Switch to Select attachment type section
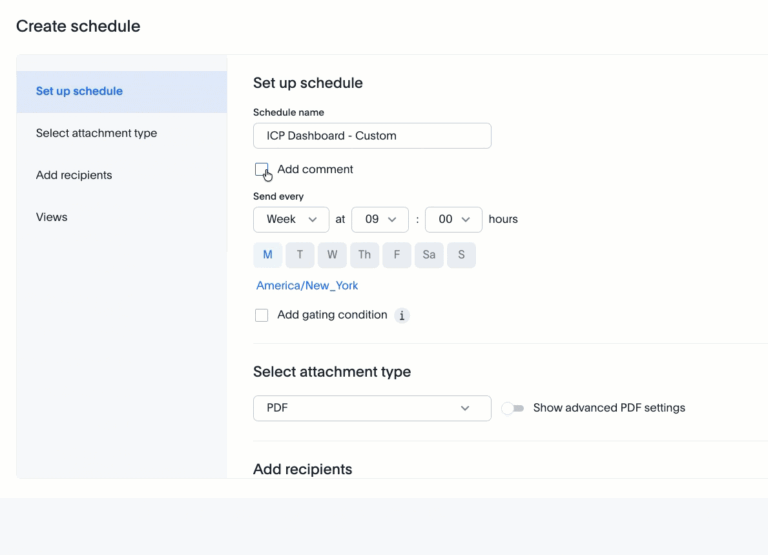768x555 pixels. [x=96, y=133]
